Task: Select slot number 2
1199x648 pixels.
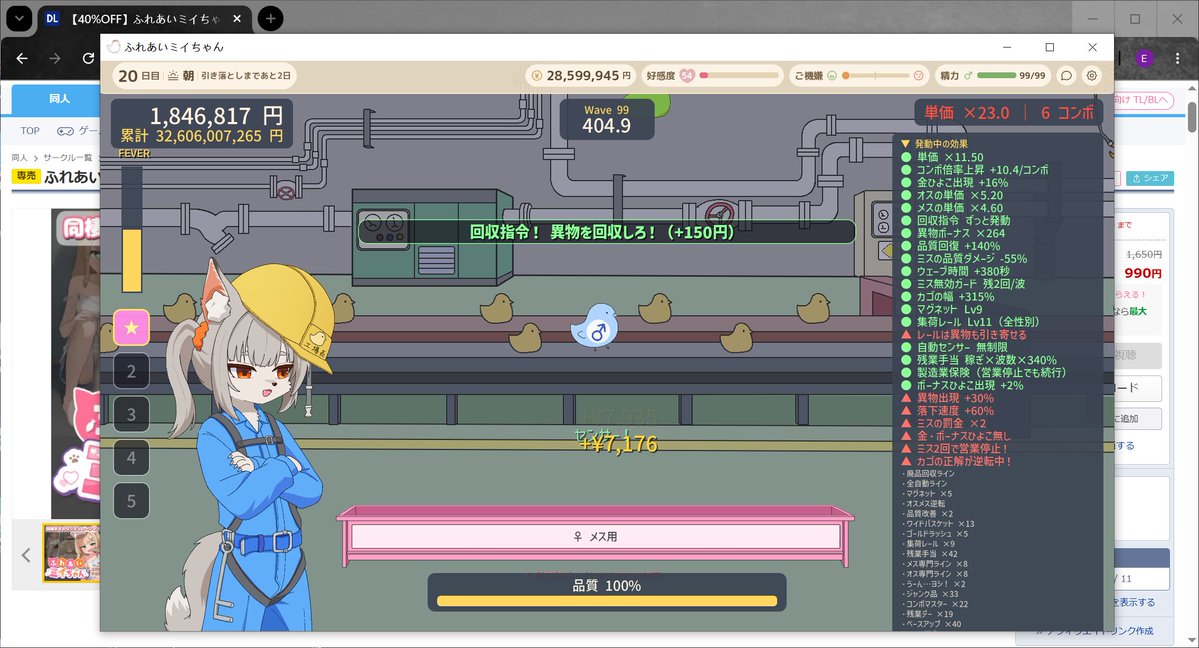Action: pos(132,371)
